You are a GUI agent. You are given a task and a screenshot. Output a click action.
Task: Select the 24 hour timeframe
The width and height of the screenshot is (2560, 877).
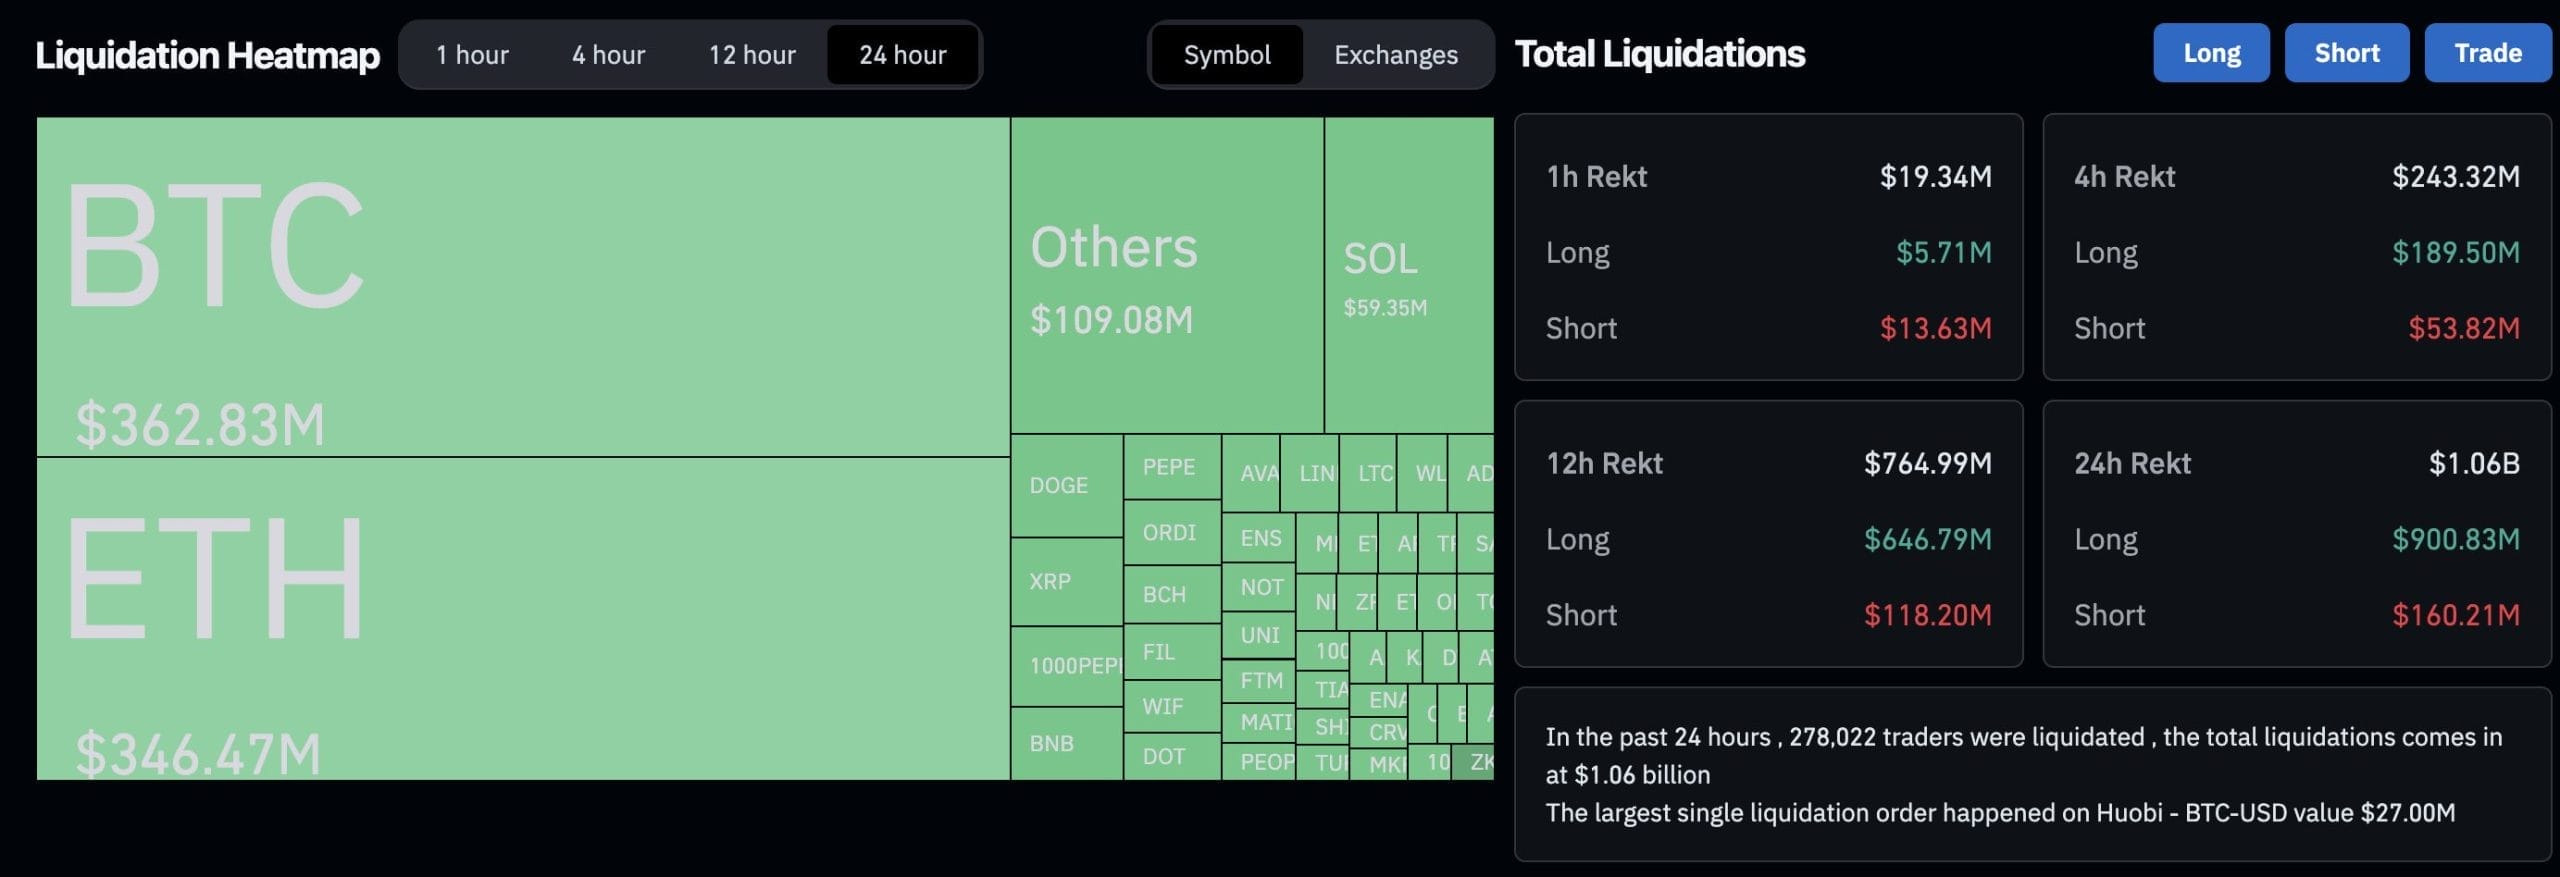pos(903,55)
